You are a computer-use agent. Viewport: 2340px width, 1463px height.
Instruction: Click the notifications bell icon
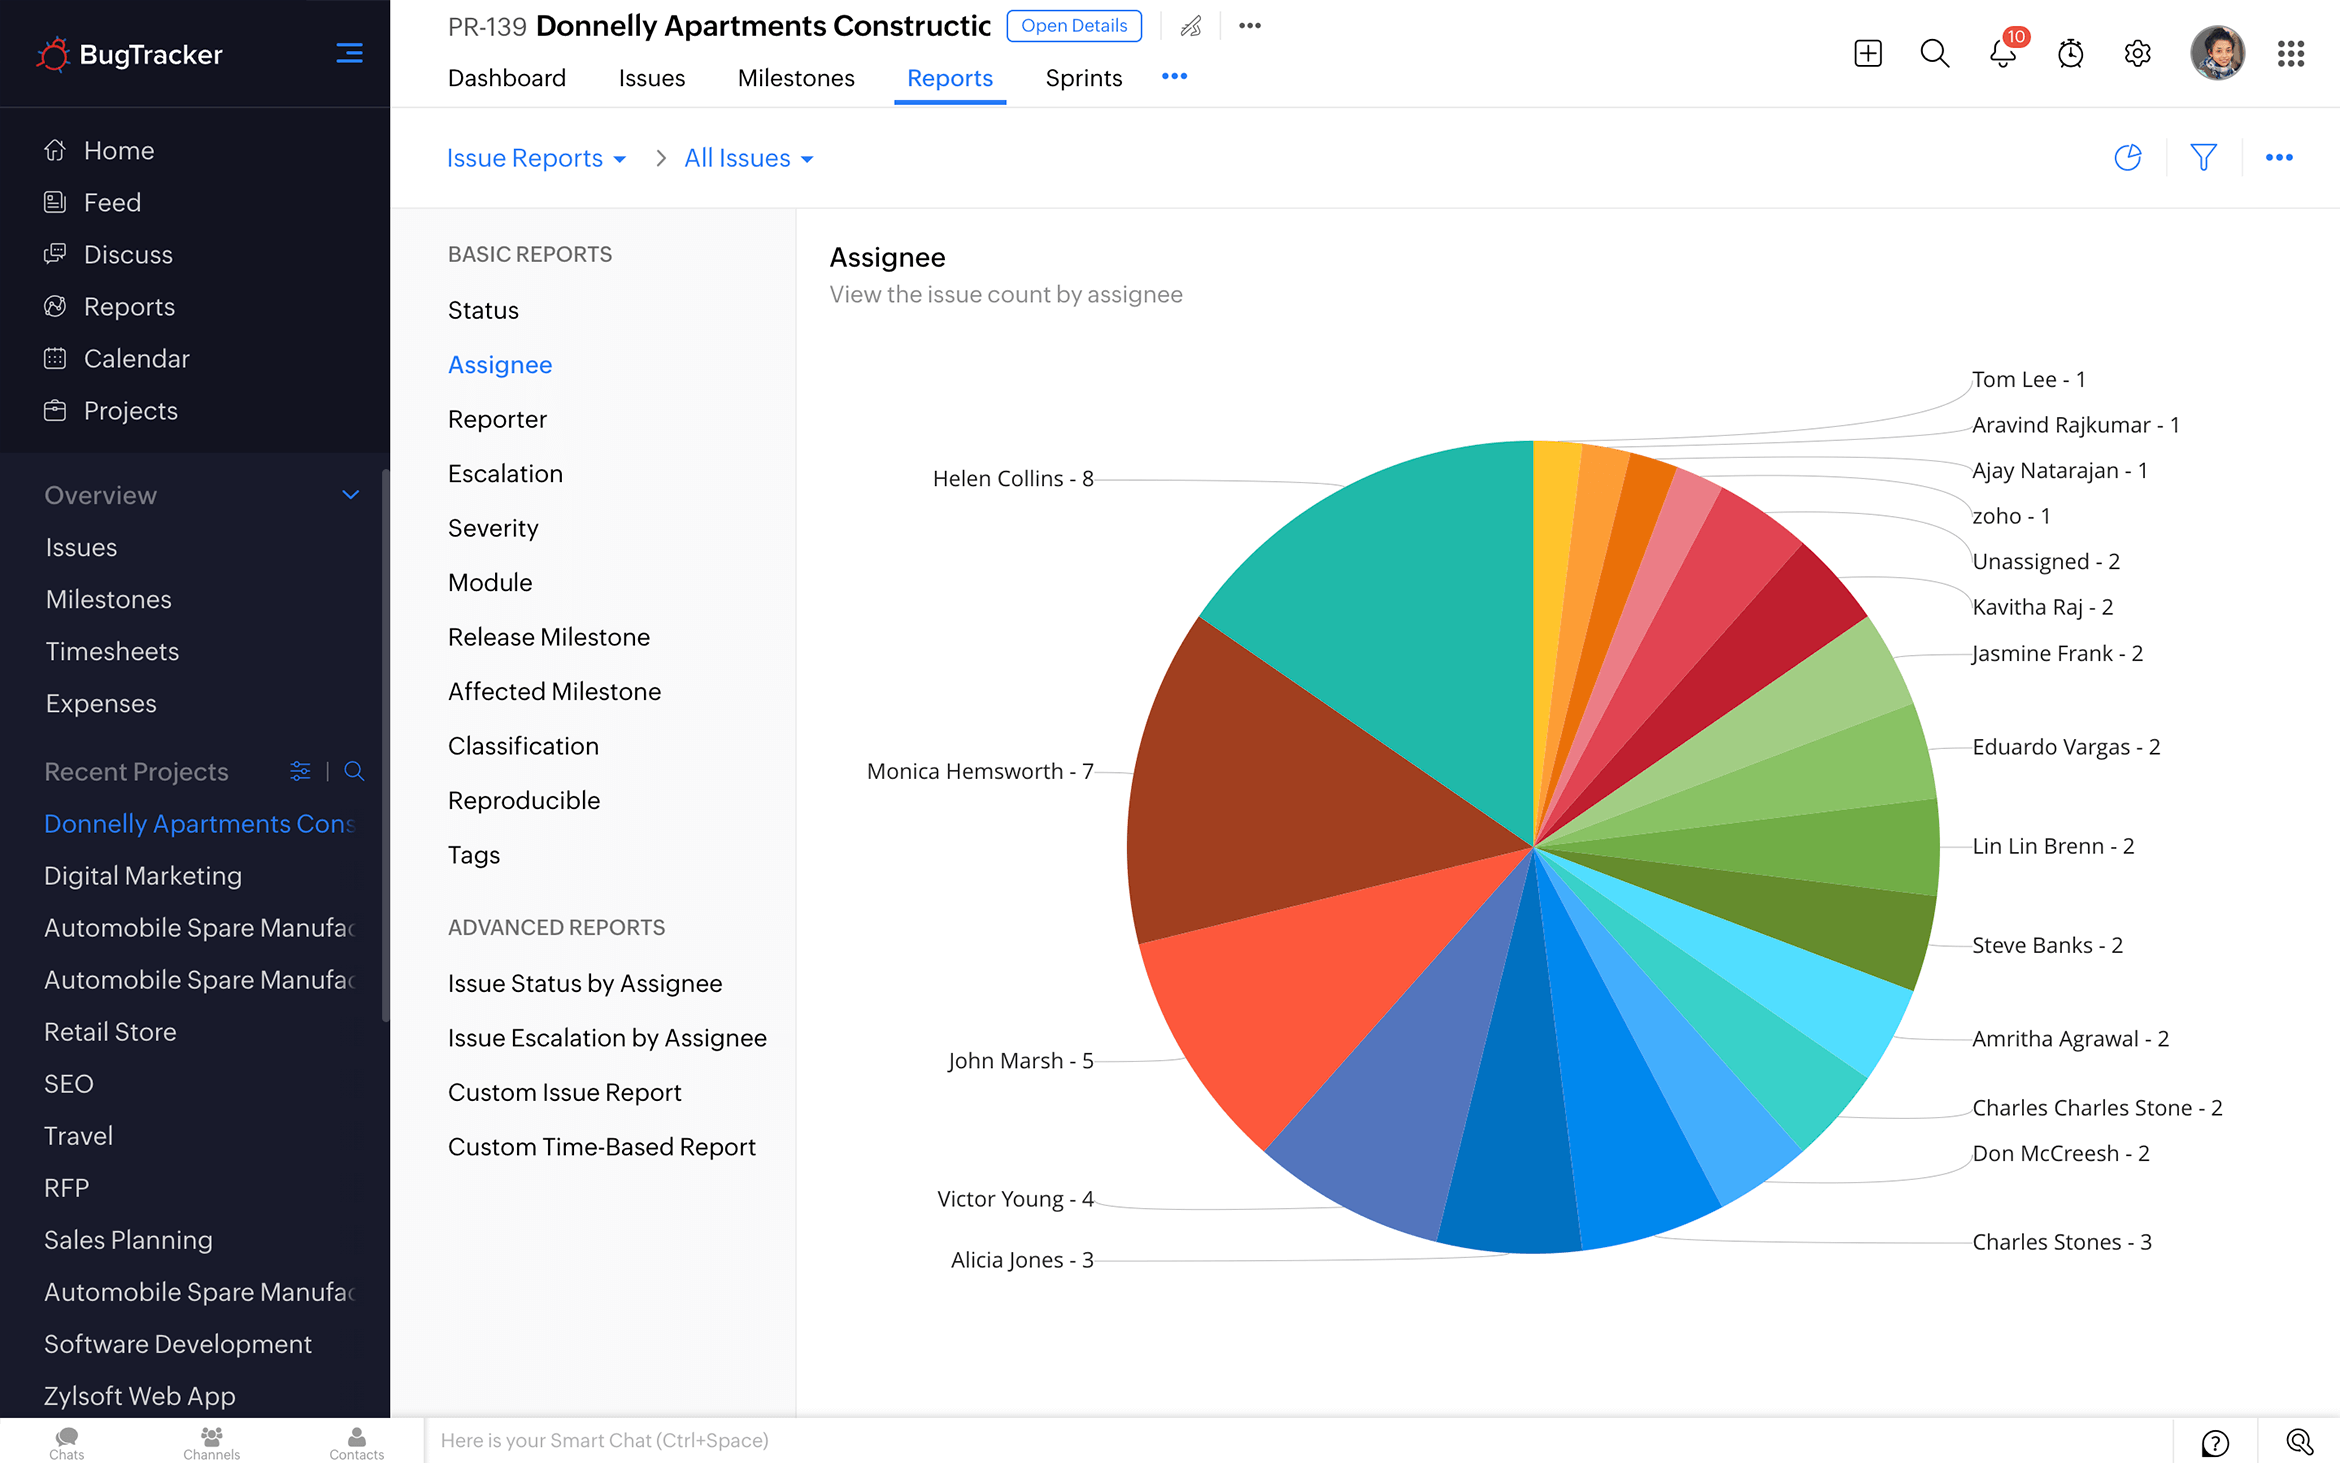click(x=2002, y=53)
